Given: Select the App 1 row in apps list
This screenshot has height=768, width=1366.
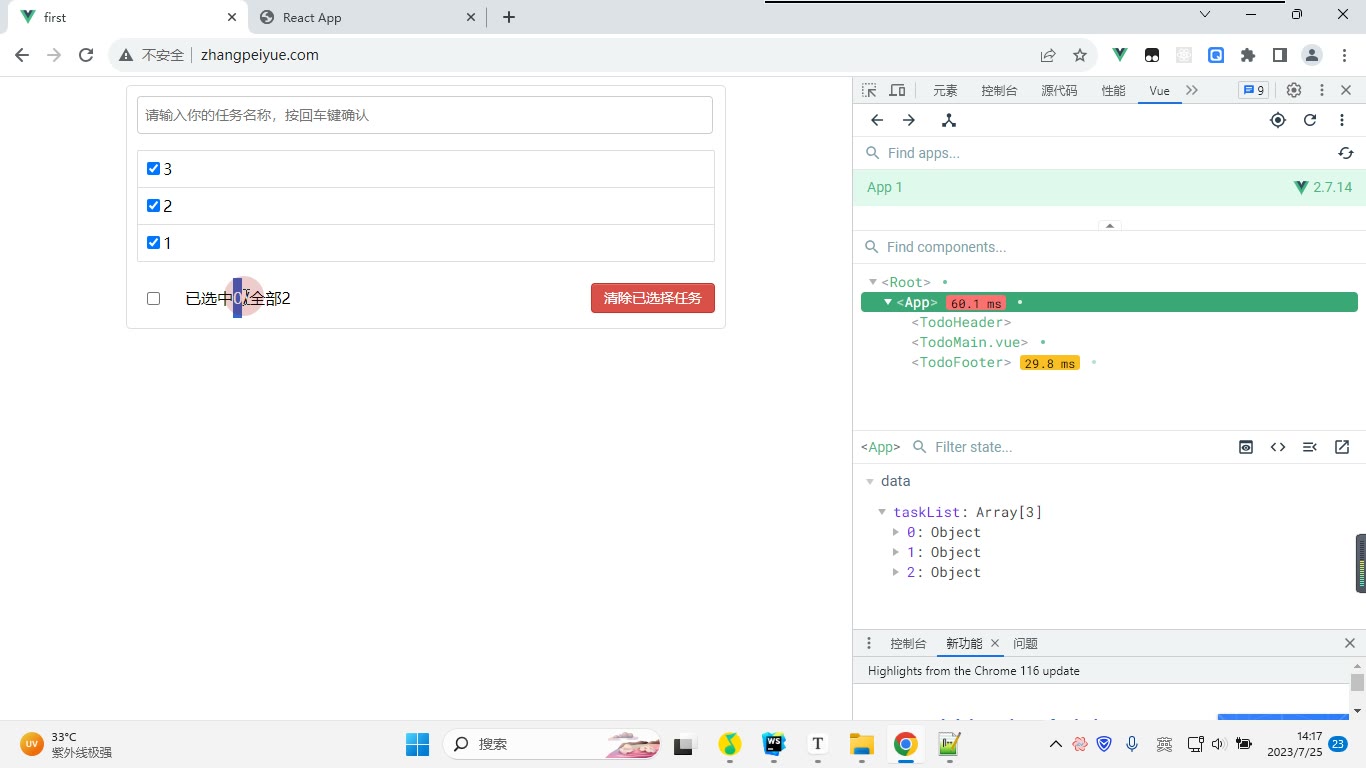Looking at the screenshot, I should tap(1109, 187).
